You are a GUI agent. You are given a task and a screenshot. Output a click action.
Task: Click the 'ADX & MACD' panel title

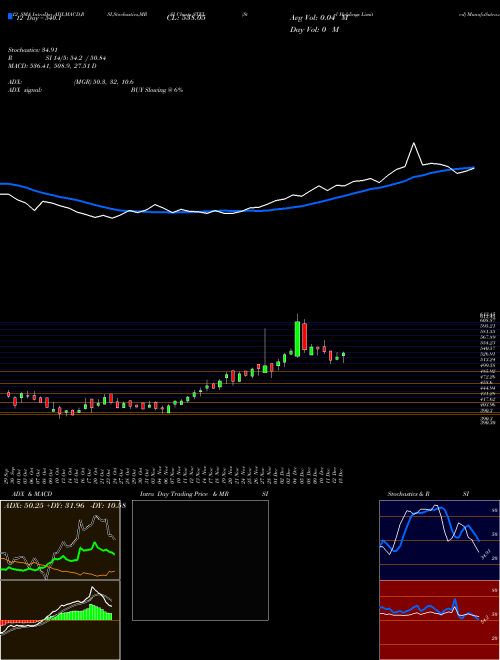tap(32, 494)
